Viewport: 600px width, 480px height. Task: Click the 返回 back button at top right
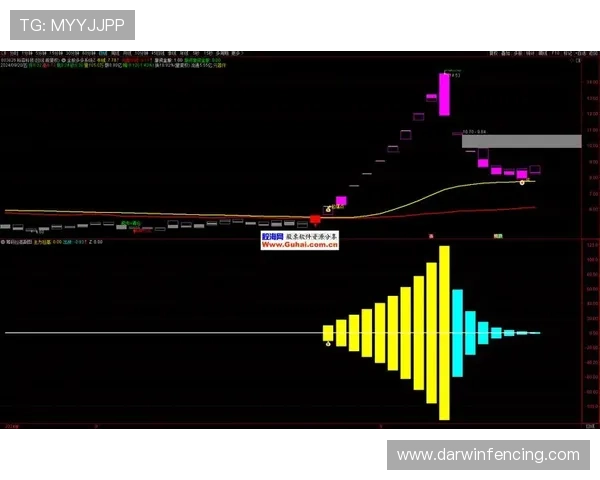pyautogui.click(x=590, y=52)
